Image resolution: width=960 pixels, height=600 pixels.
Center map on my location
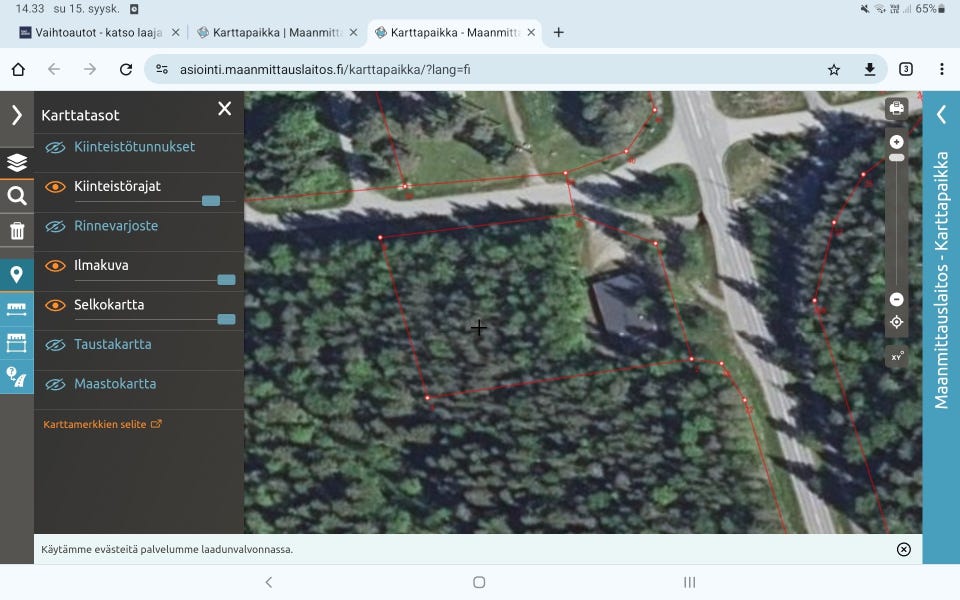click(896, 322)
